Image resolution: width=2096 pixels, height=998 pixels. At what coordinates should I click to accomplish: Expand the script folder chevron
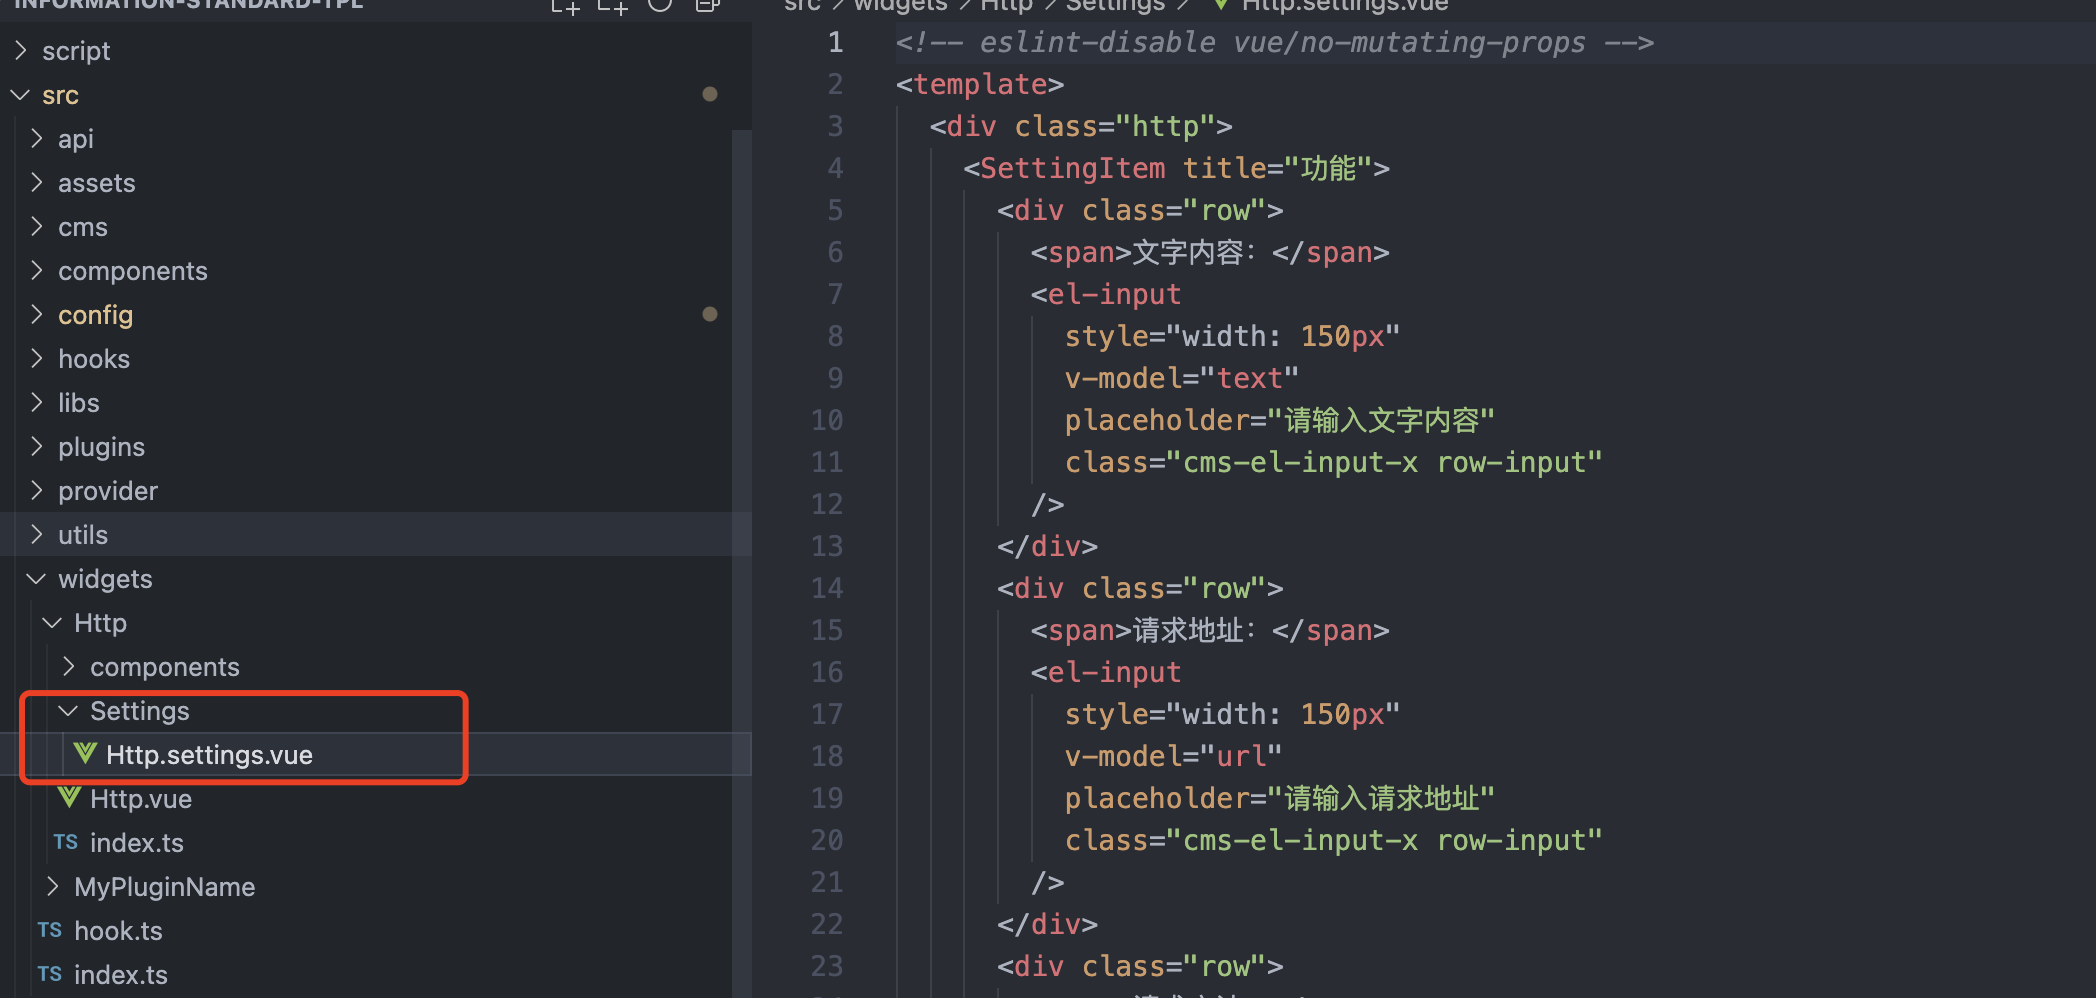coord(21,50)
